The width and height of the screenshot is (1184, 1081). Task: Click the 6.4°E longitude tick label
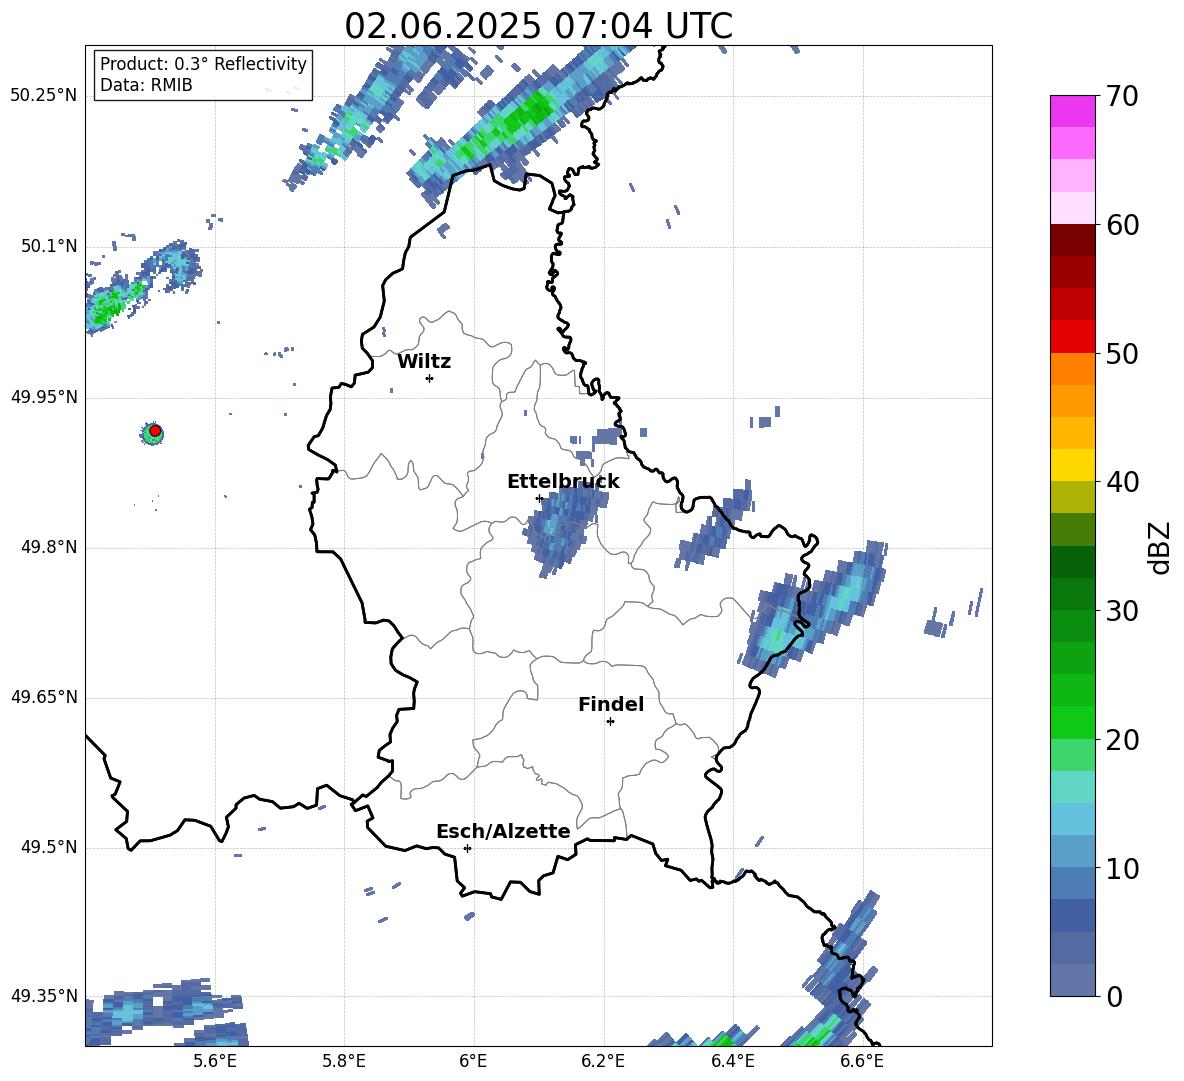tap(732, 1061)
